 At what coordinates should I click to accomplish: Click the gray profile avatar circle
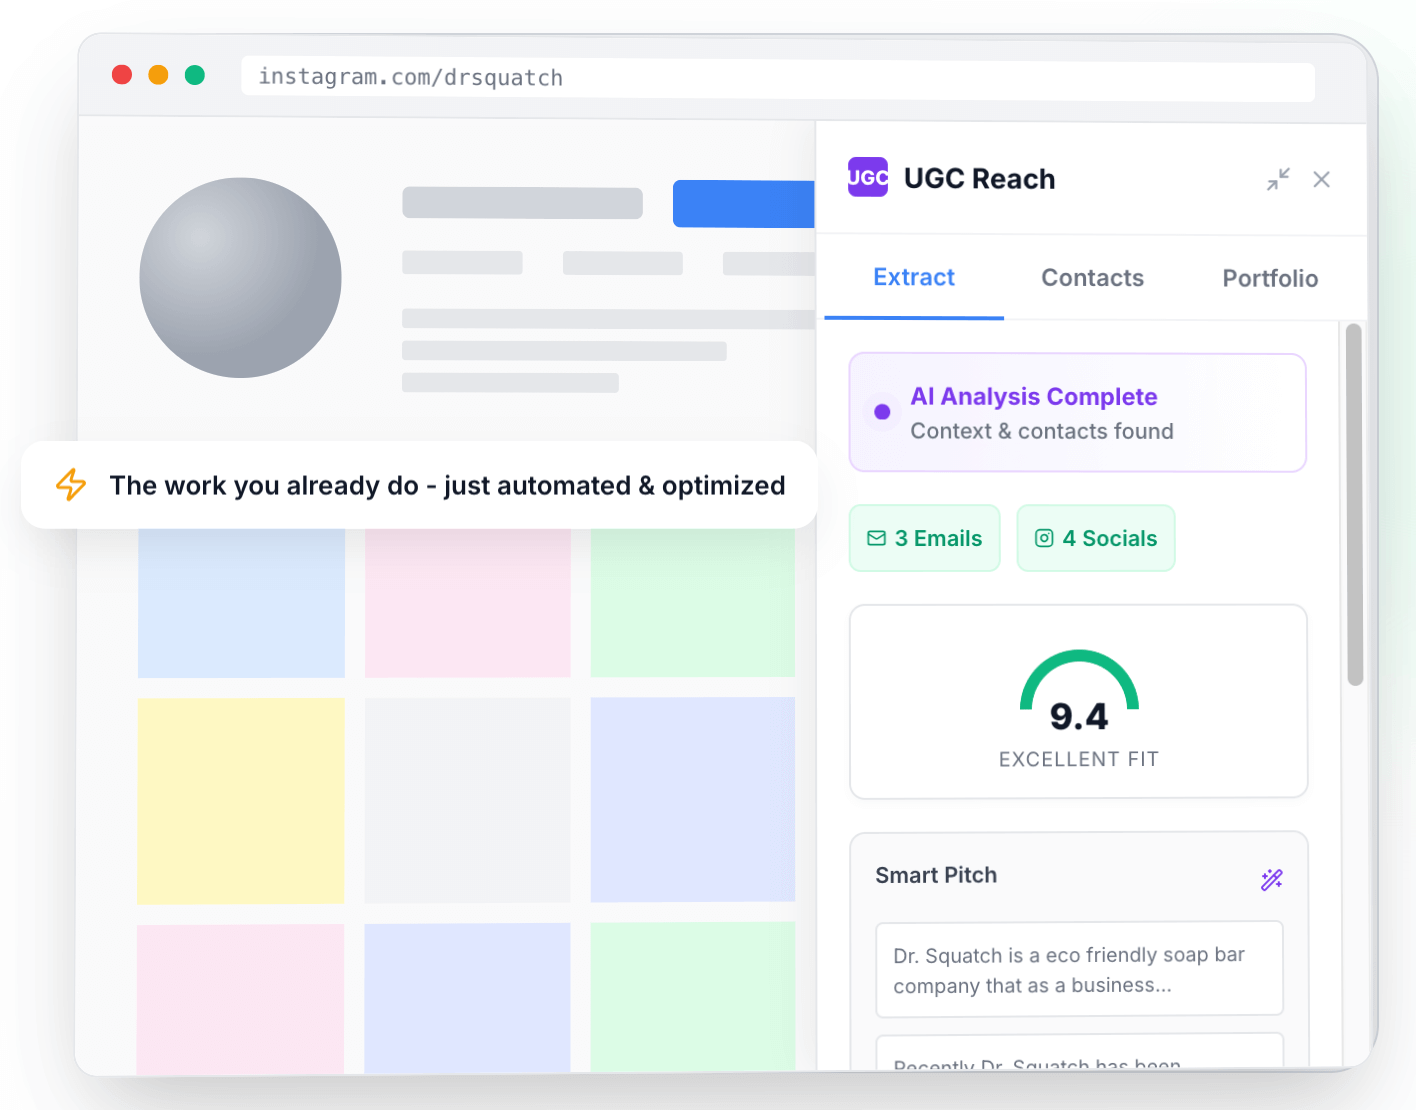point(240,278)
